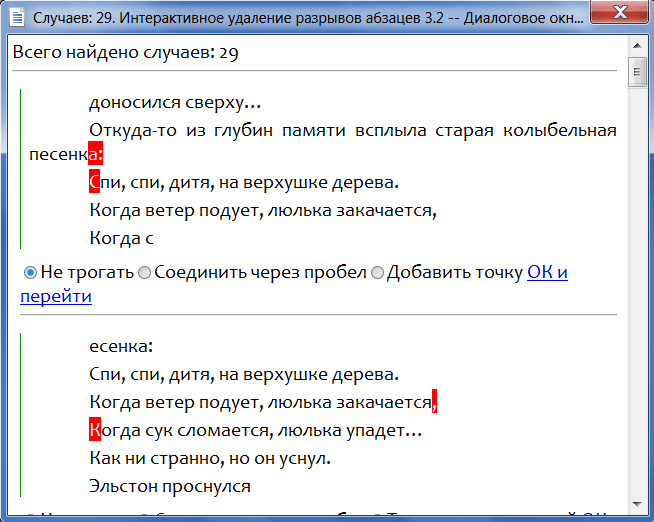Viewport: 654px width, 522px height.
Task: Click the red highlighted comma after "закачается"
Action: point(435,402)
